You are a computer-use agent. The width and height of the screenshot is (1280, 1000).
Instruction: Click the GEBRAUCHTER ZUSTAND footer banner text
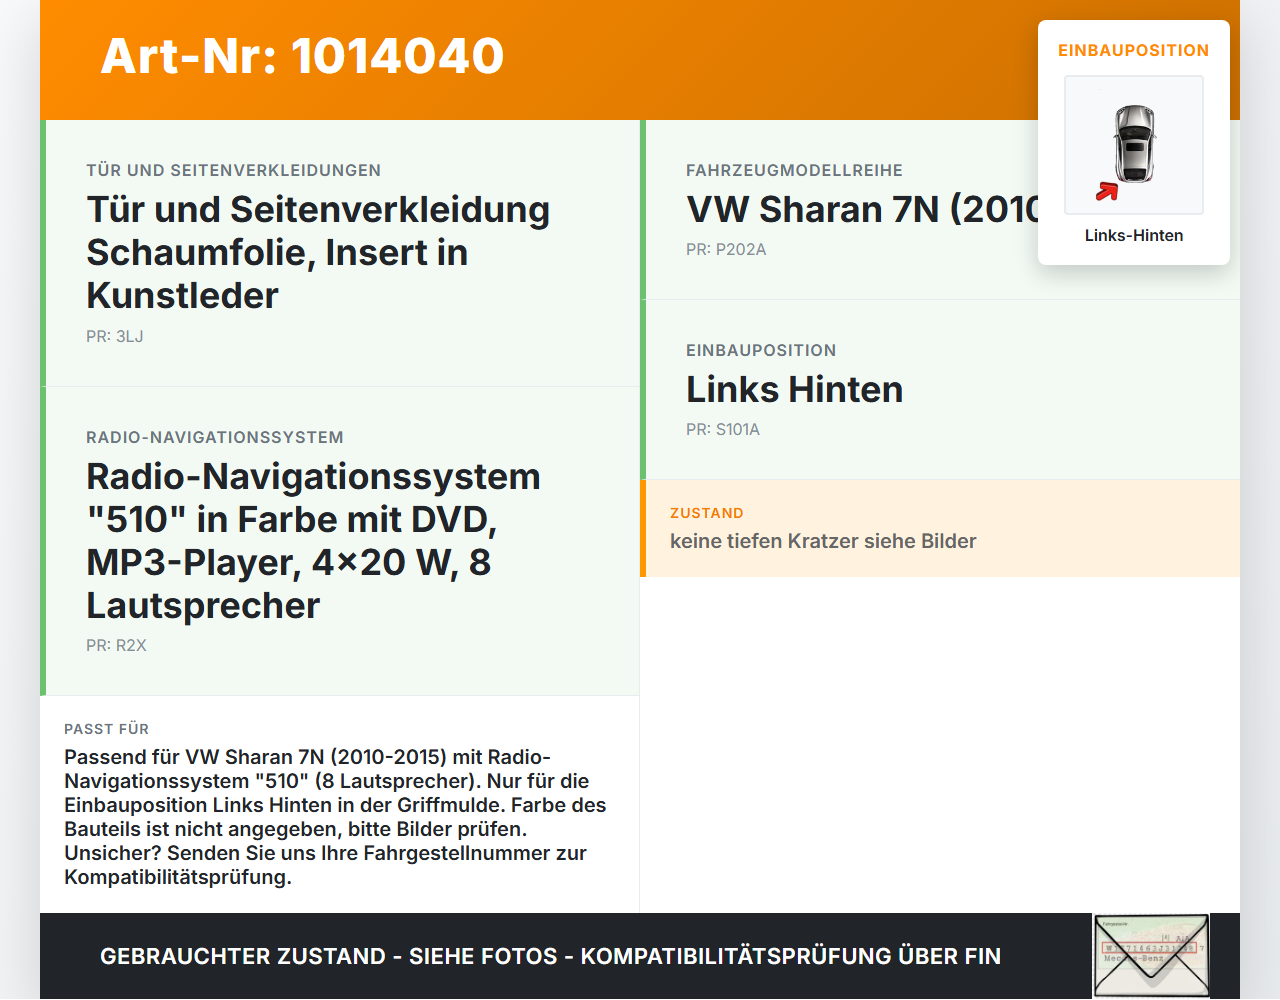point(550,956)
